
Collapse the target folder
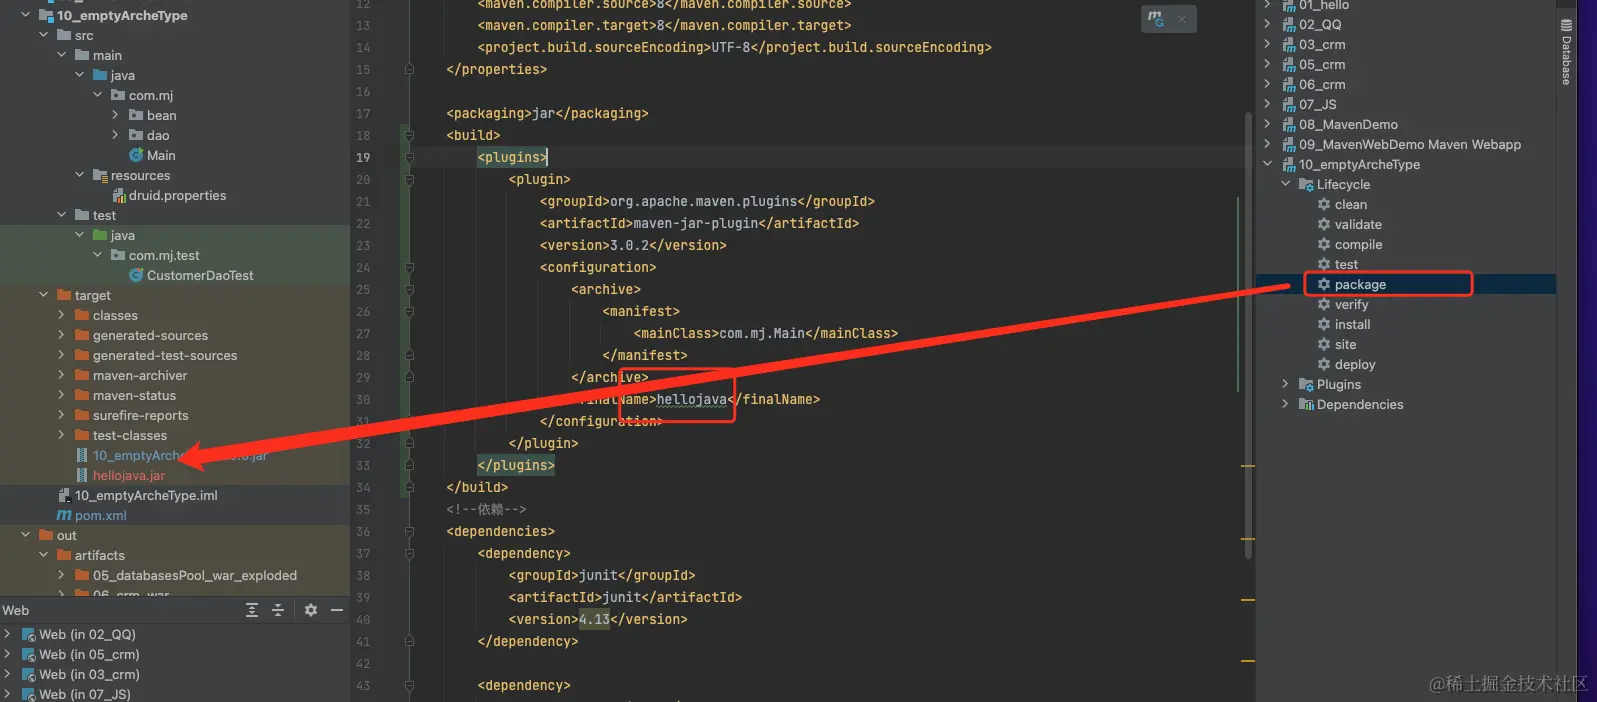44,296
